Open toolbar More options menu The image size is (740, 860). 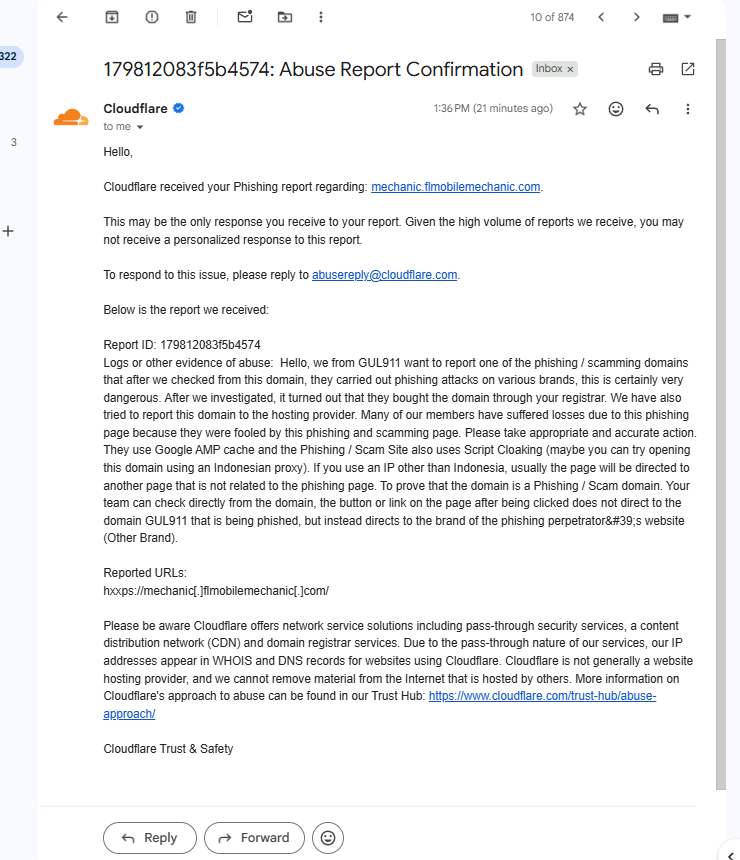click(x=321, y=17)
